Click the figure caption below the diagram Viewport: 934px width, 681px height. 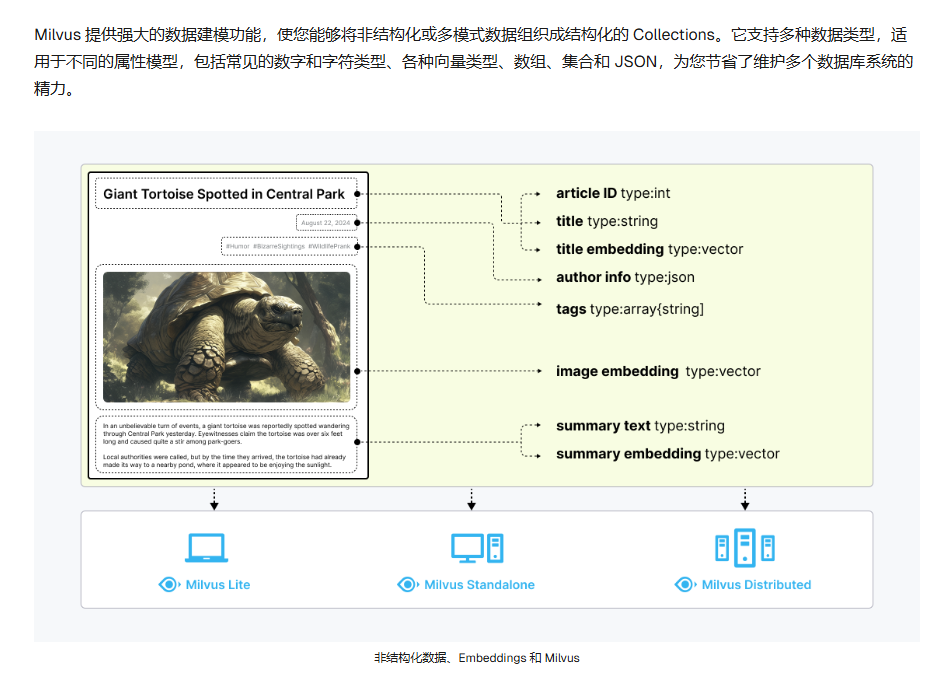tap(477, 658)
